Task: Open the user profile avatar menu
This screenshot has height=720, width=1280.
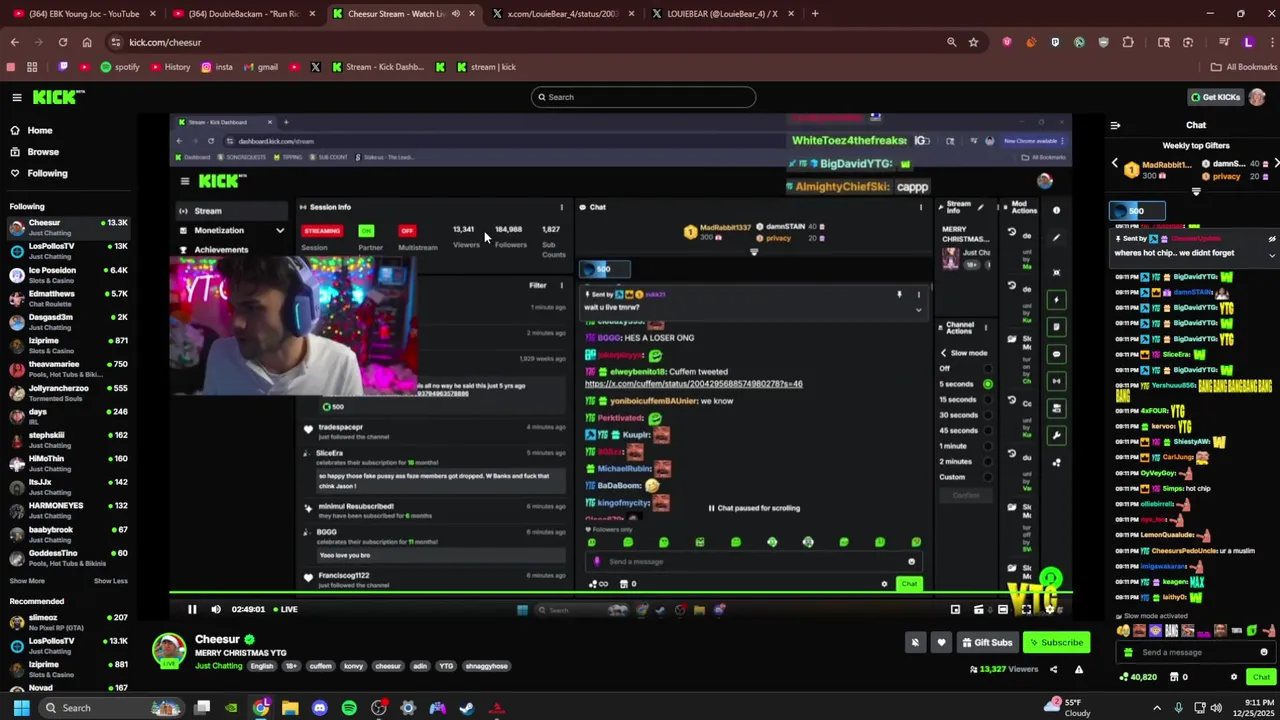Action: tap(1257, 97)
